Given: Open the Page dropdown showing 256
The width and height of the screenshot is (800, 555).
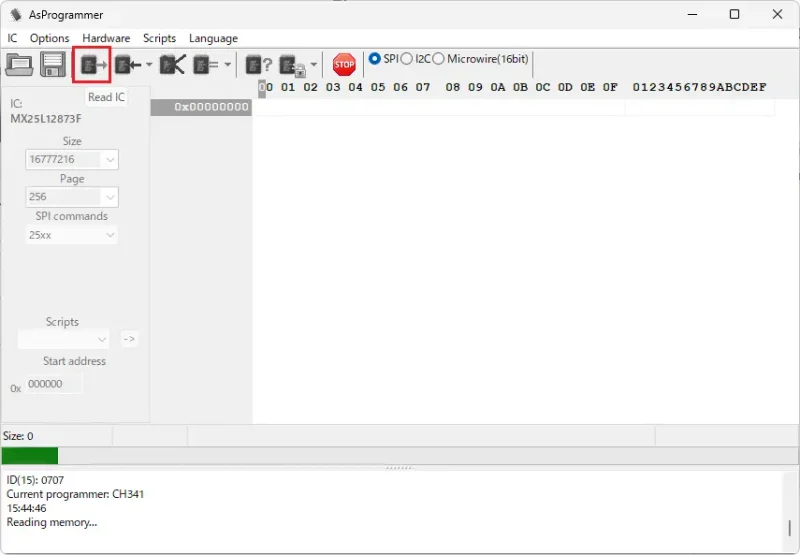Looking at the screenshot, I should 71,197.
